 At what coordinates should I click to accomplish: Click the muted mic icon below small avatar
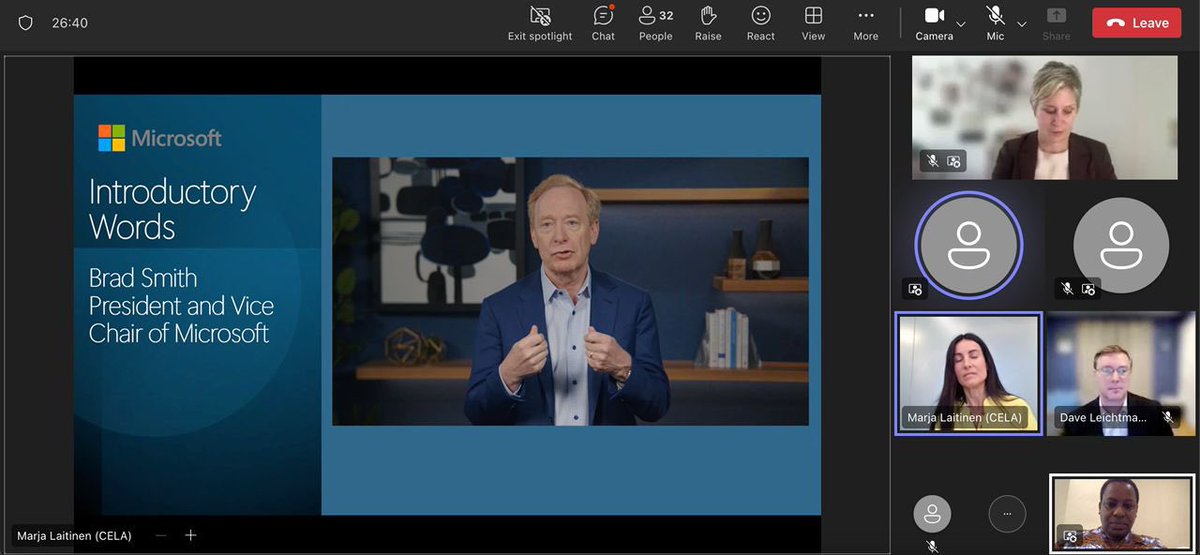click(932, 546)
